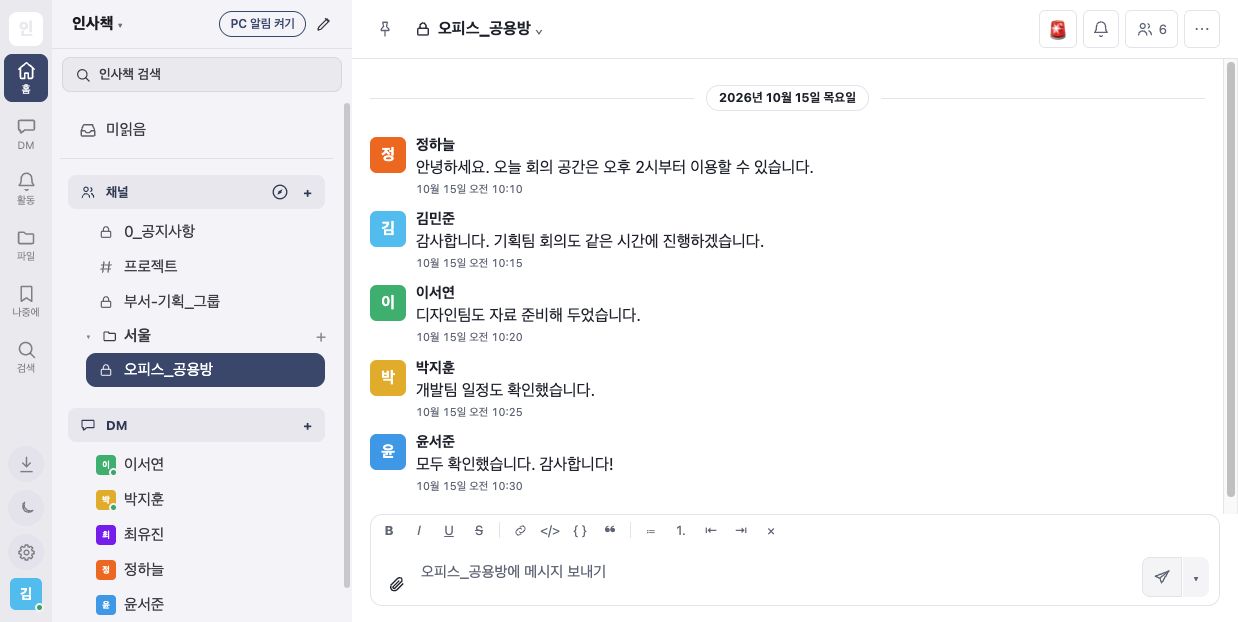Open the more options ellipsis menu

[1202, 29]
